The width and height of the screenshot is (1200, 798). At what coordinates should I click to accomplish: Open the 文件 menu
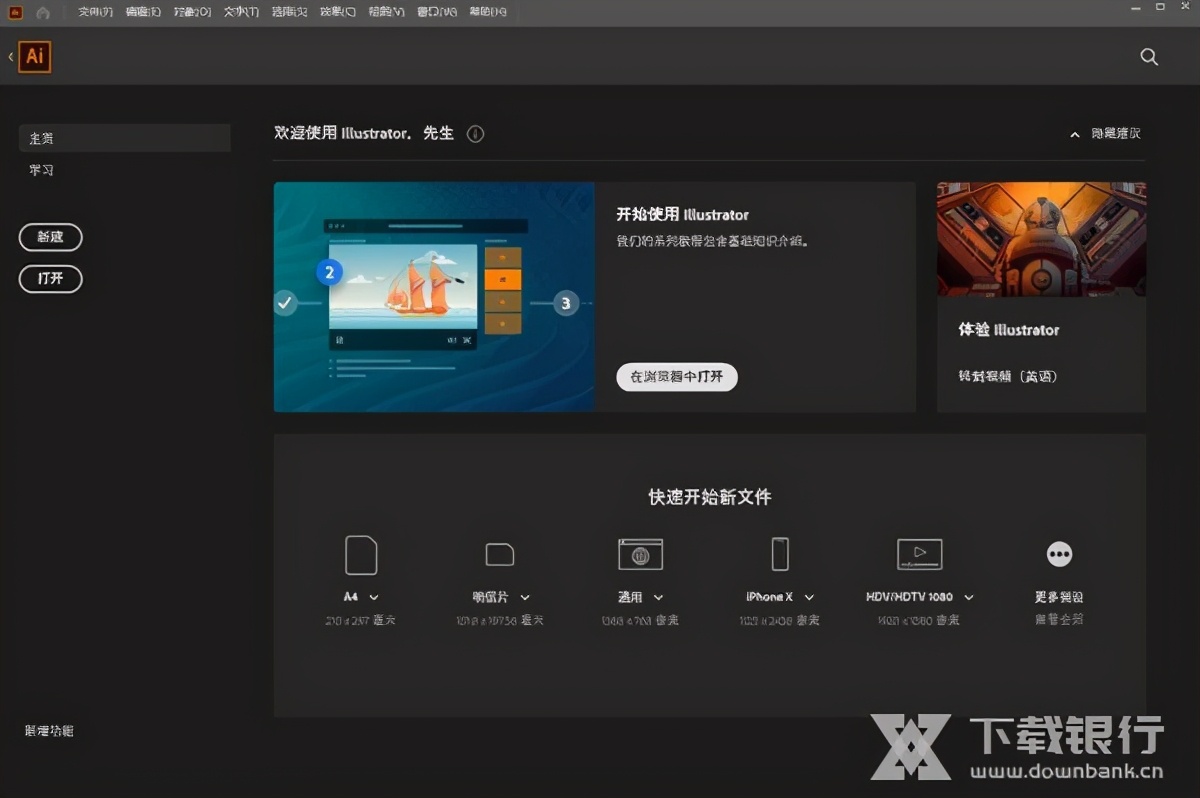(x=95, y=11)
